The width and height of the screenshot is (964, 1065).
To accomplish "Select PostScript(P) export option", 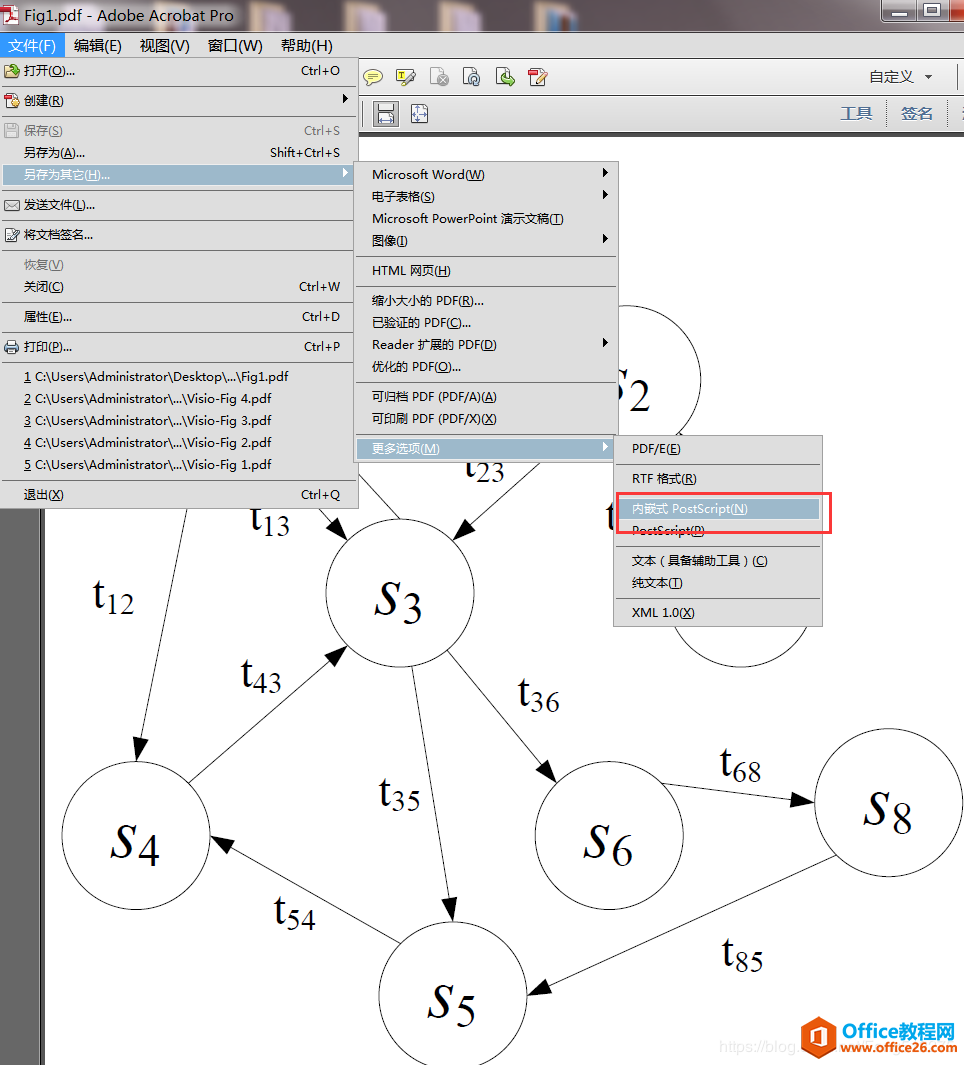I will click(x=718, y=530).
